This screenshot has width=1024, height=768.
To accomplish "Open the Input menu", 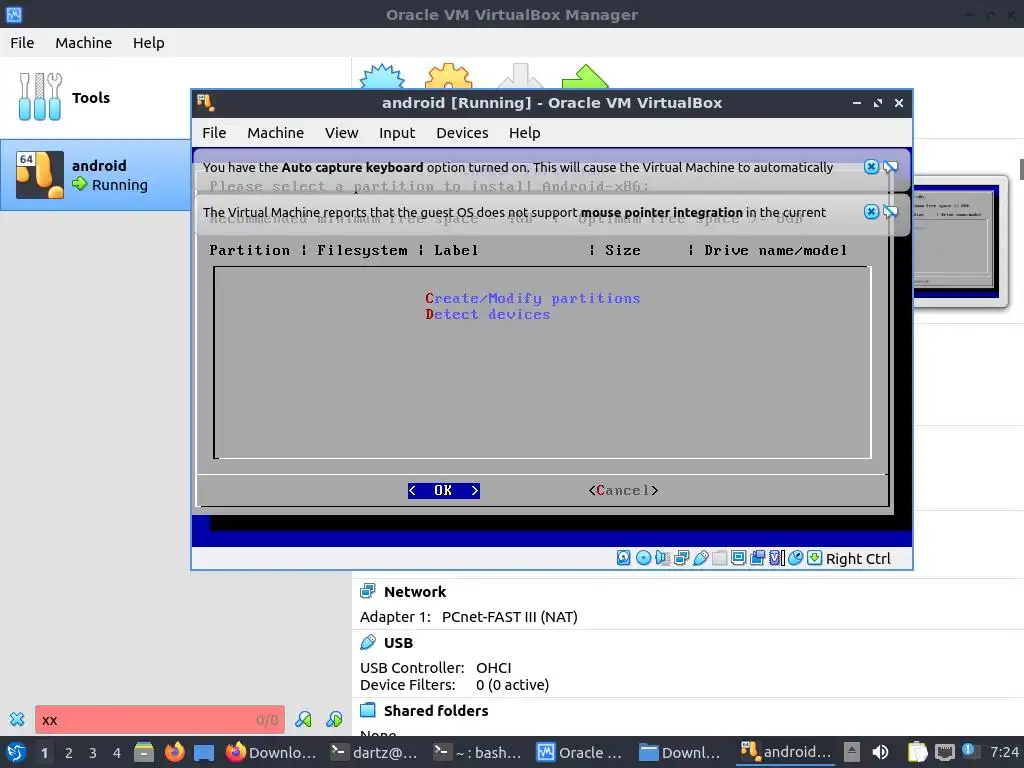I will 397,133.
